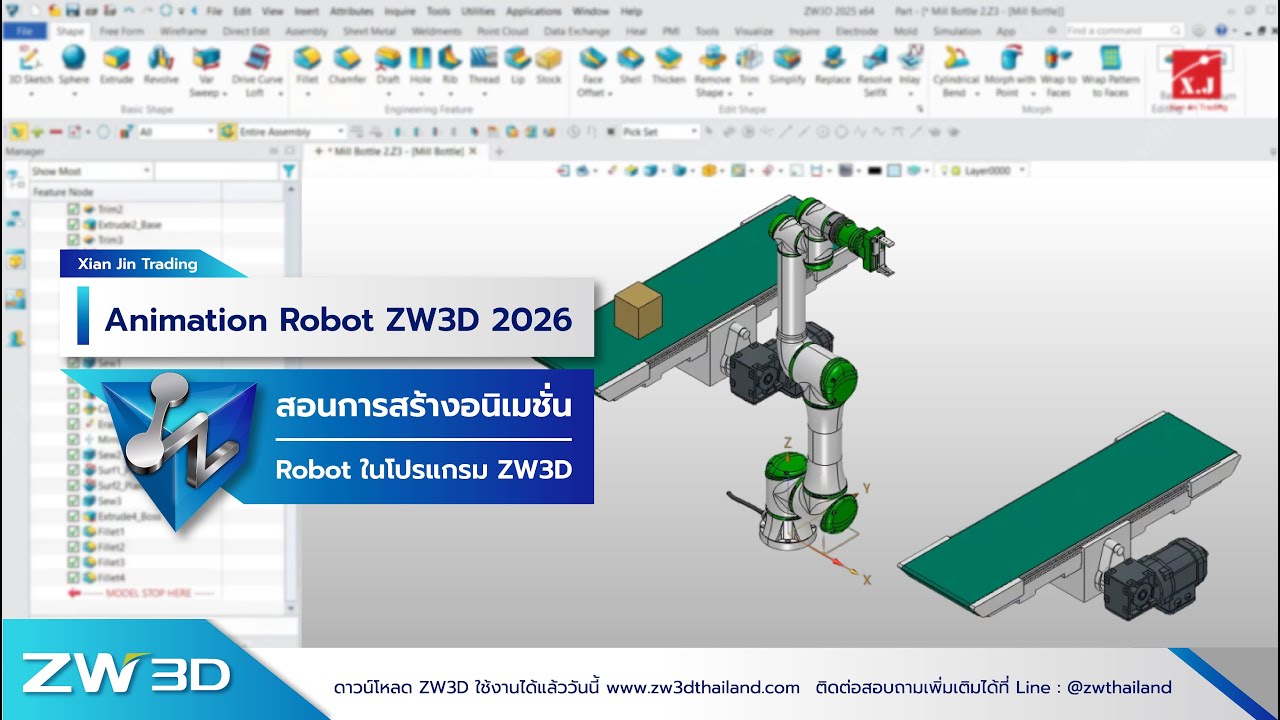Uncheck the Fillet2 feature checkbox

73,547
